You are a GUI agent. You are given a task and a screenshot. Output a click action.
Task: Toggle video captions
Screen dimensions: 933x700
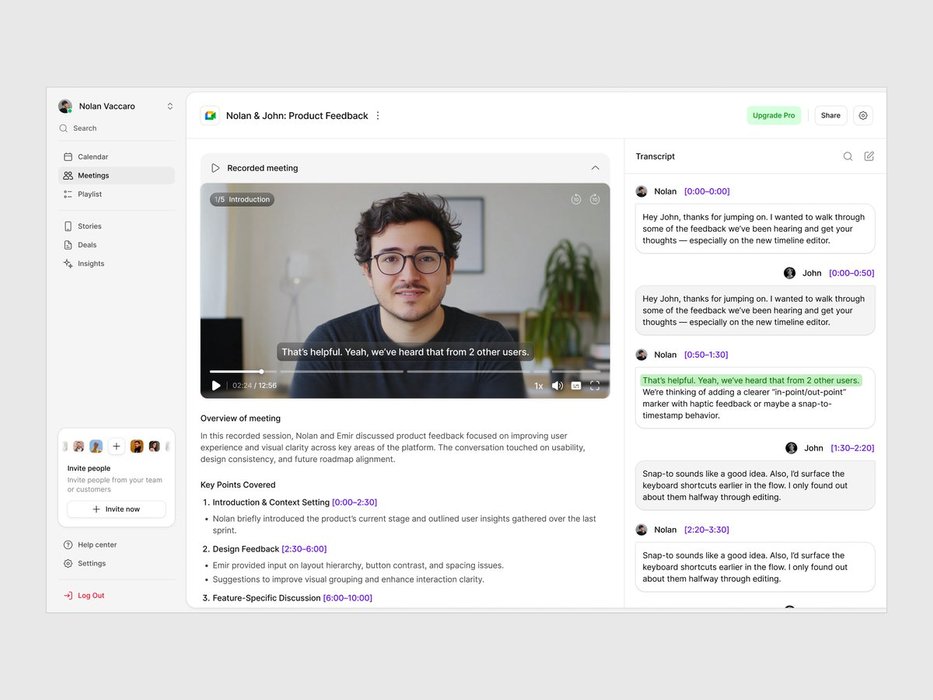[x=576, y=386]
